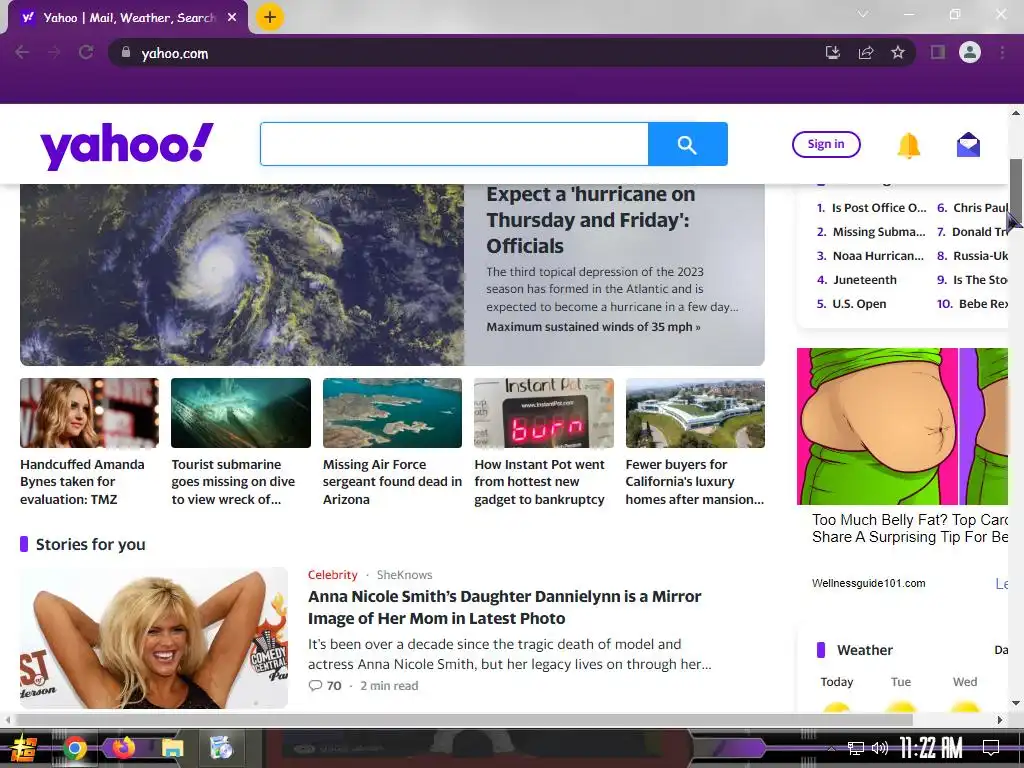Click the install app icon in address bar
This screenshot has width=1024, height=768.
click(833, 53)
